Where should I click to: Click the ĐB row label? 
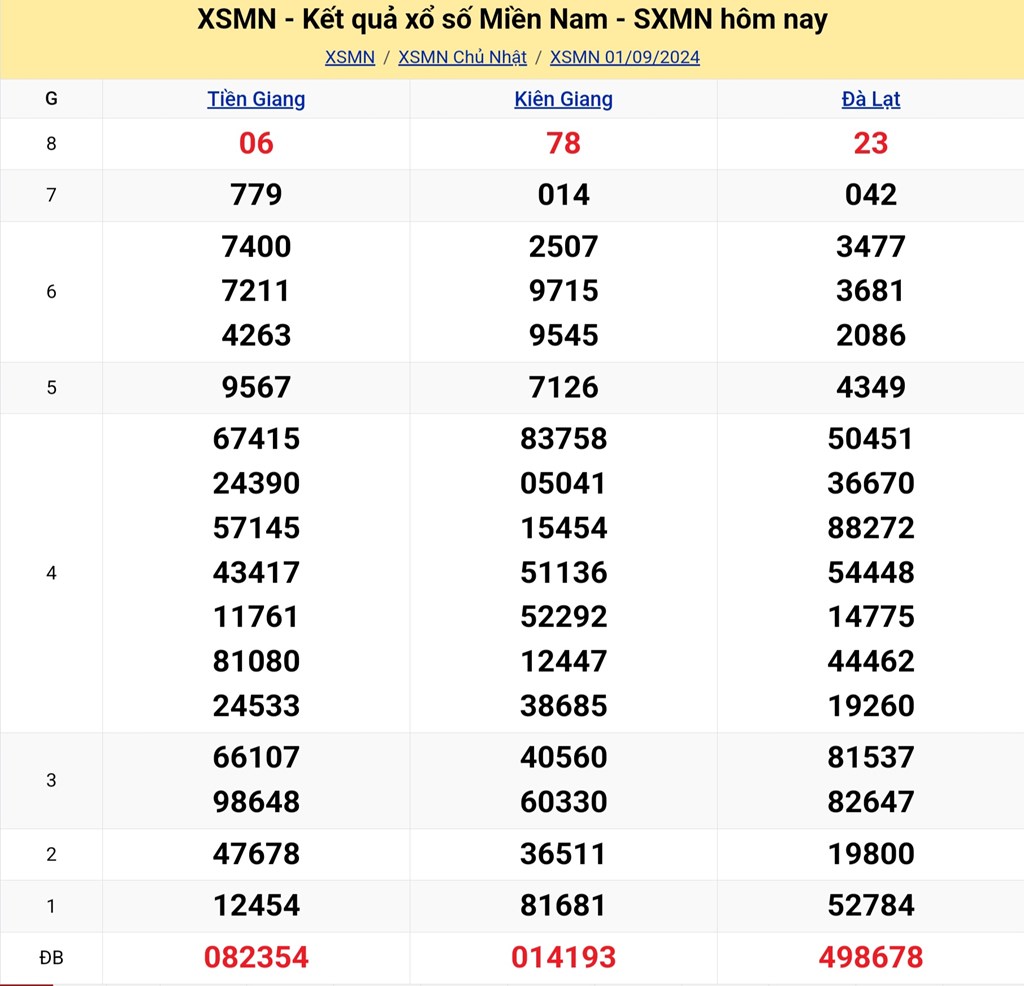coord(51,958)
